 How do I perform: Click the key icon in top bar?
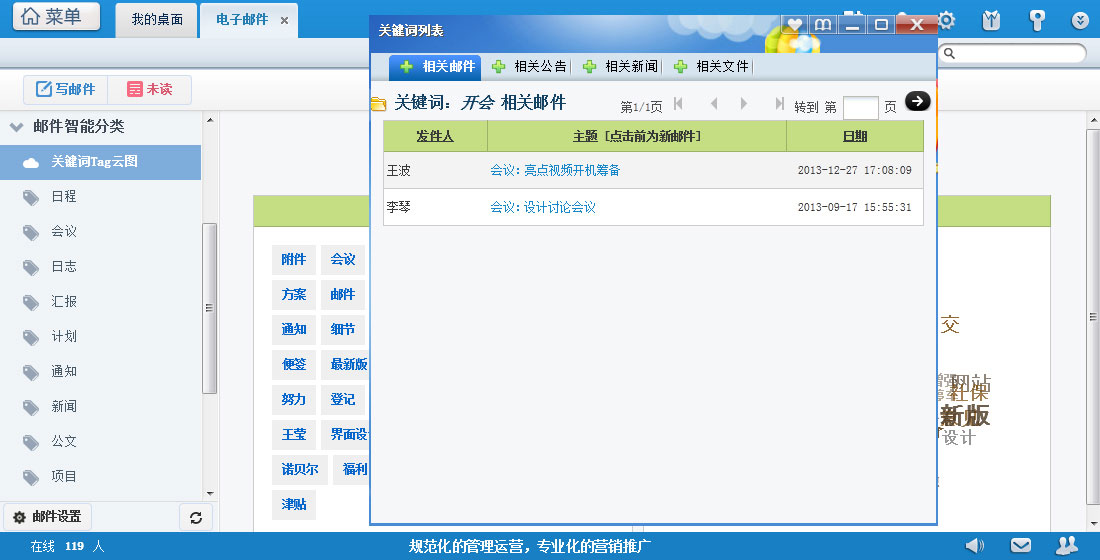(1037, 20)
